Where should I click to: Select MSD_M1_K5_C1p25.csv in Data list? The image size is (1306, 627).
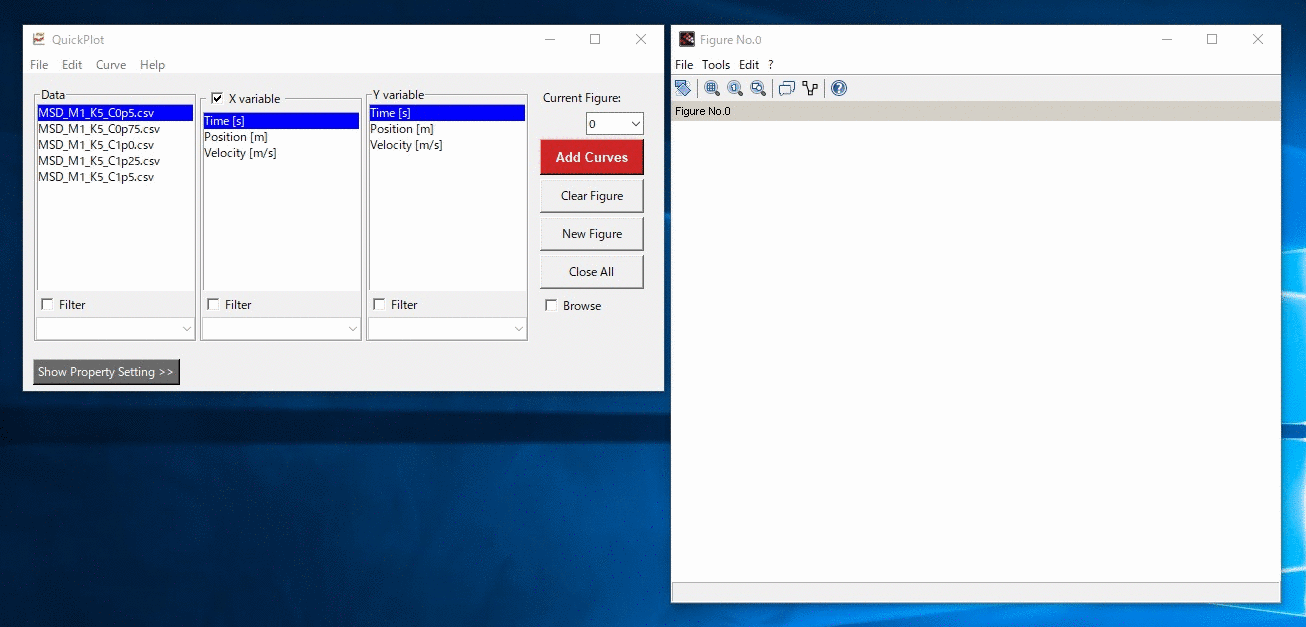[115, 161]
